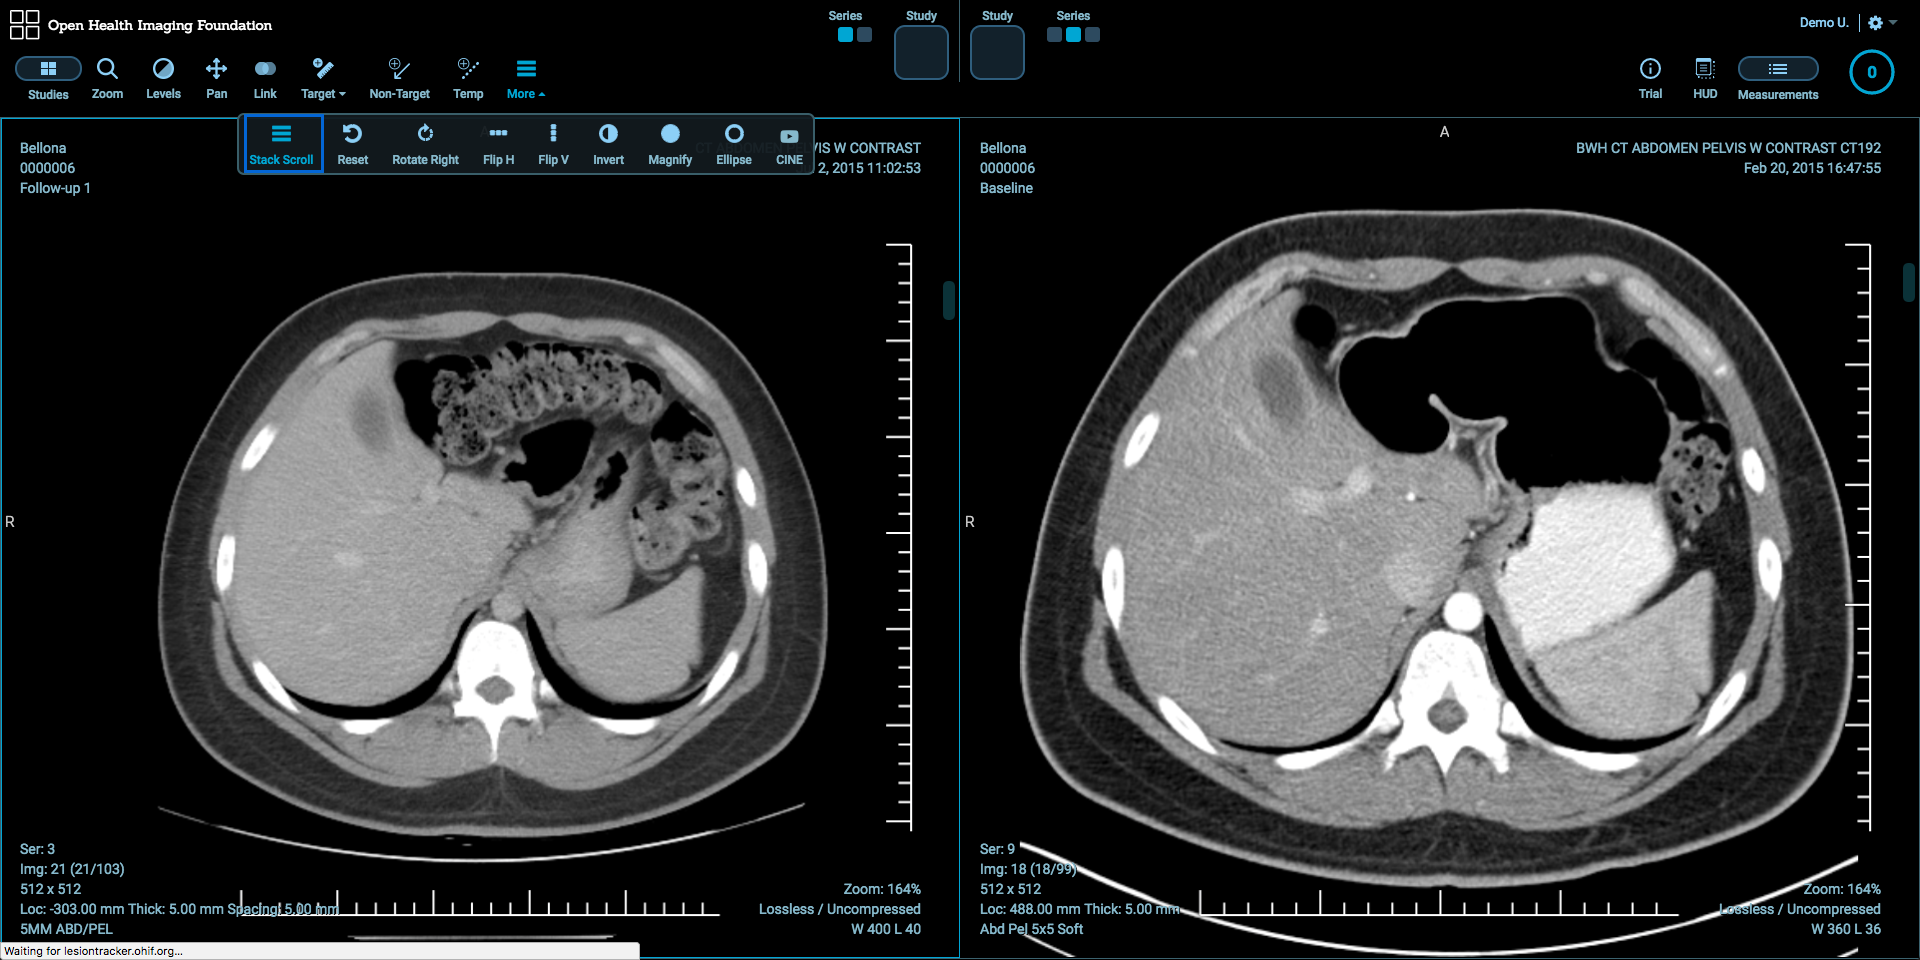Expand the Target tool dropdown
1920x960 pixels.
pyautogui.click(x=323, y=78)
